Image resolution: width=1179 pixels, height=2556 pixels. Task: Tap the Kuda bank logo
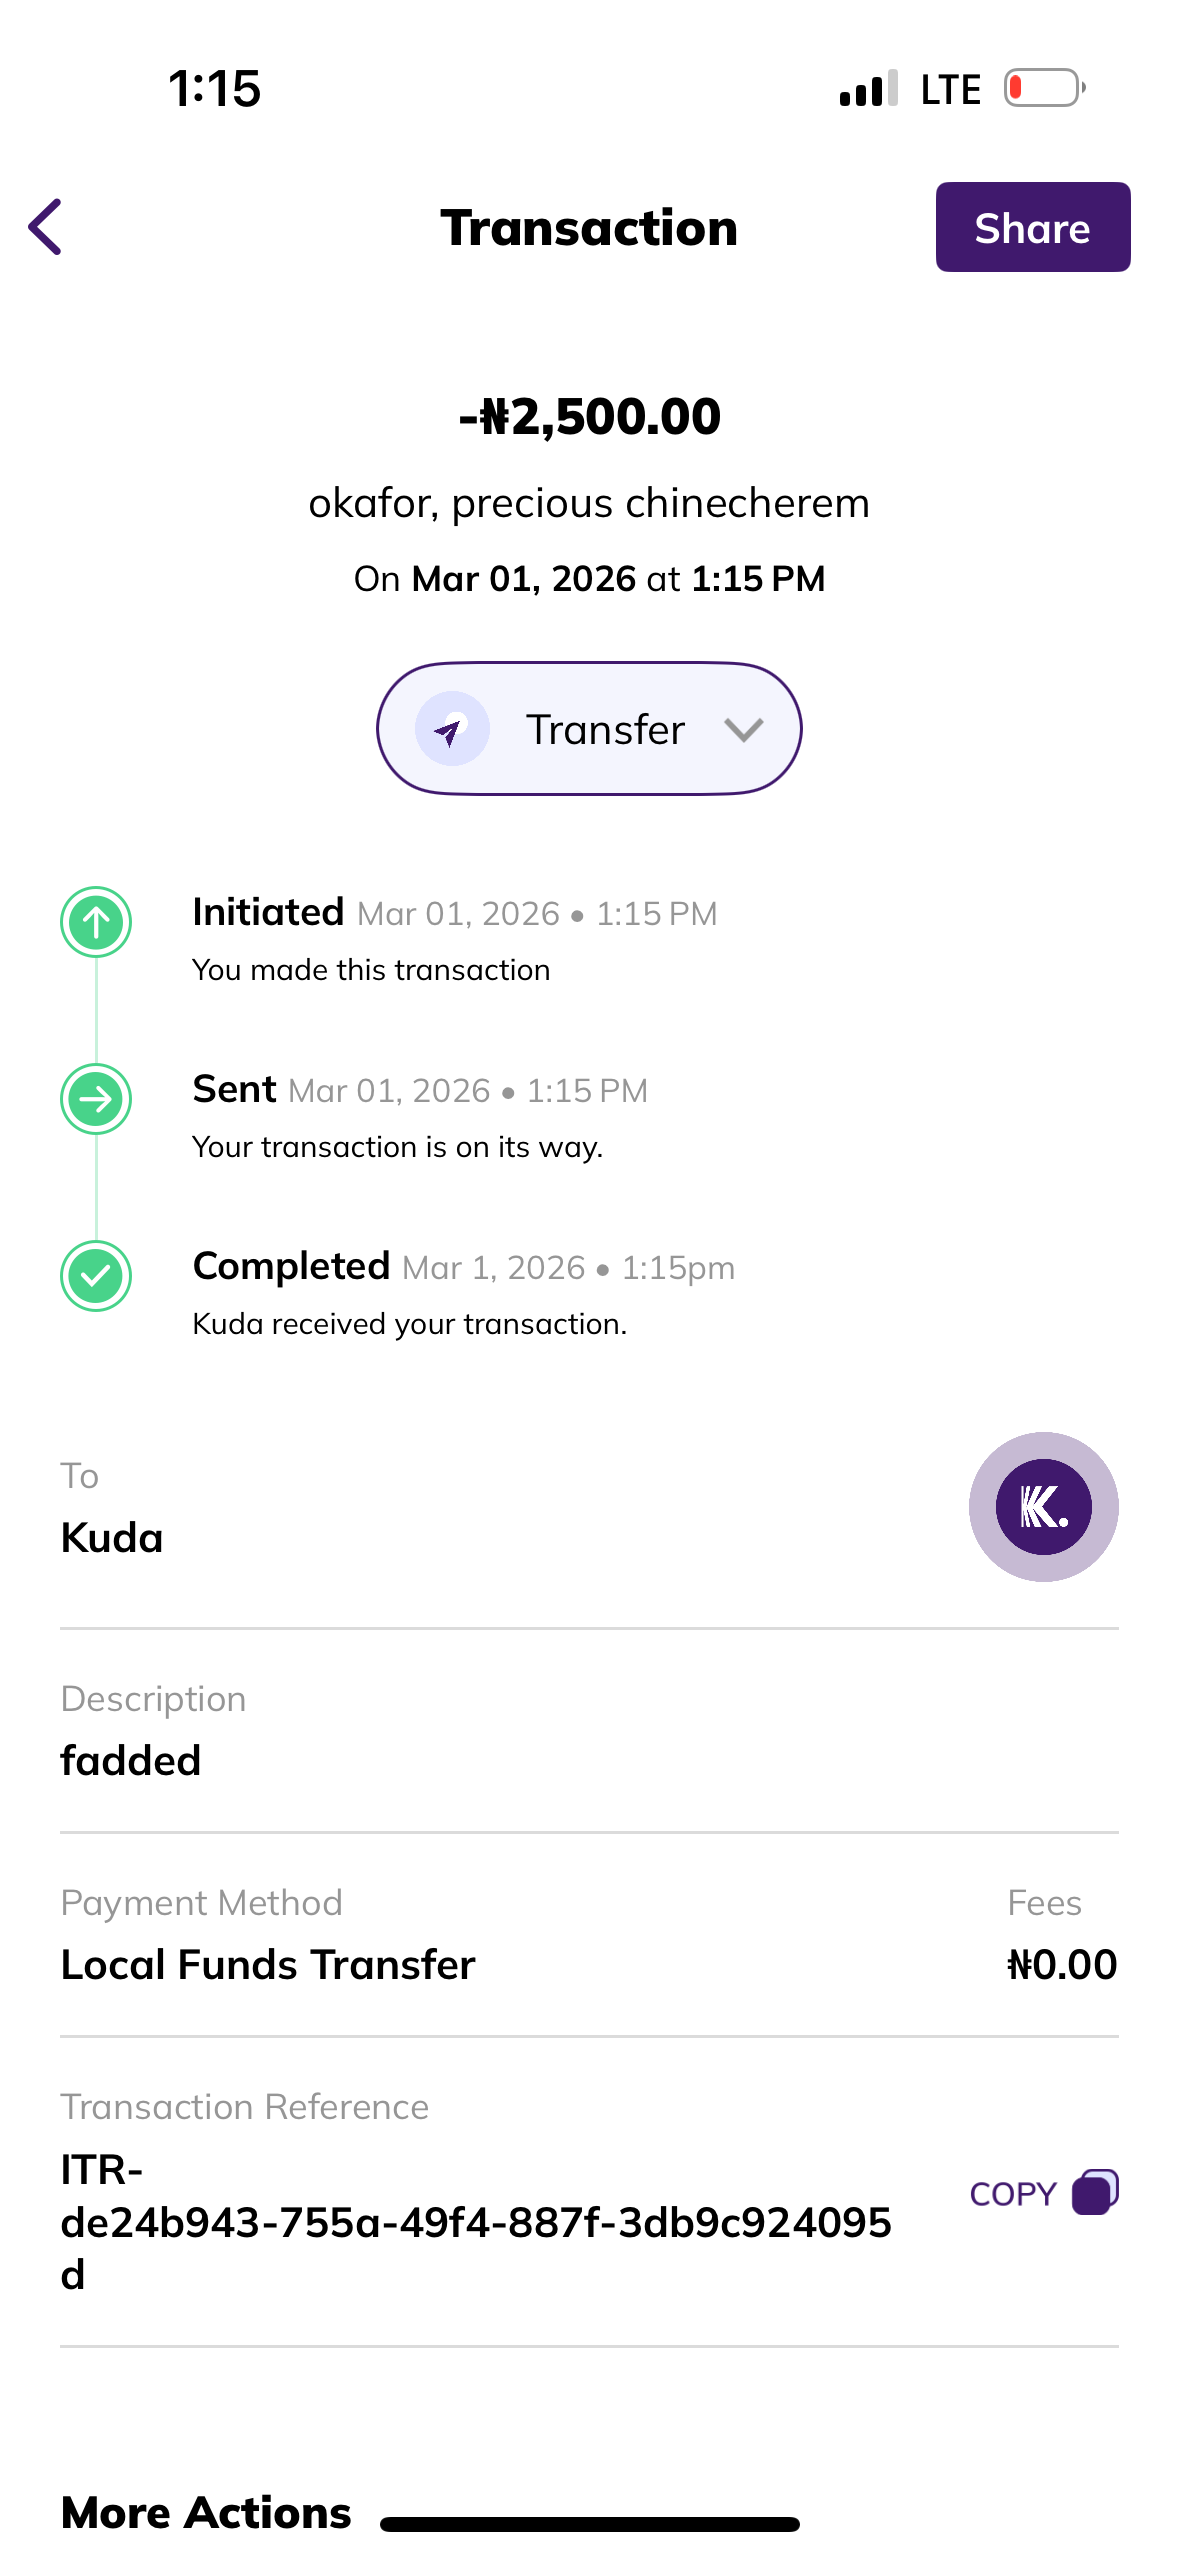point(1043,1506)
